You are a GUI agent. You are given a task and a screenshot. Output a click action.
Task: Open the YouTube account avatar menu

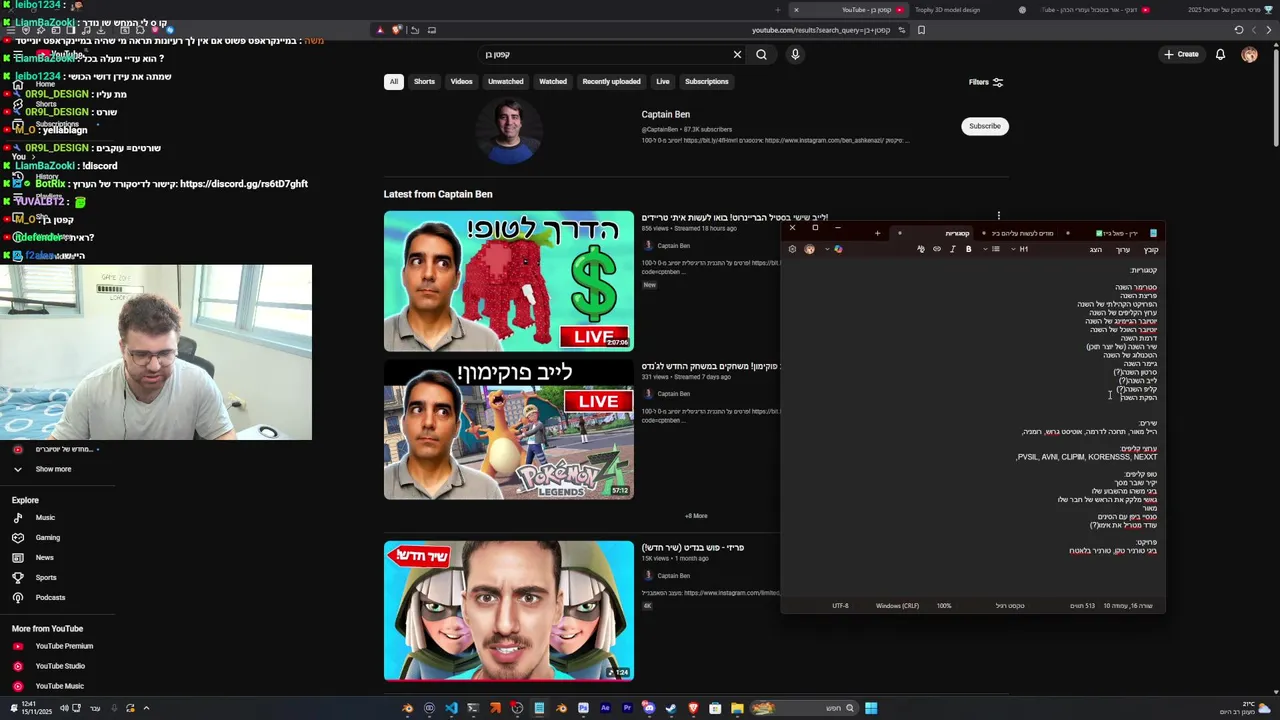[x=1249, y=54]
